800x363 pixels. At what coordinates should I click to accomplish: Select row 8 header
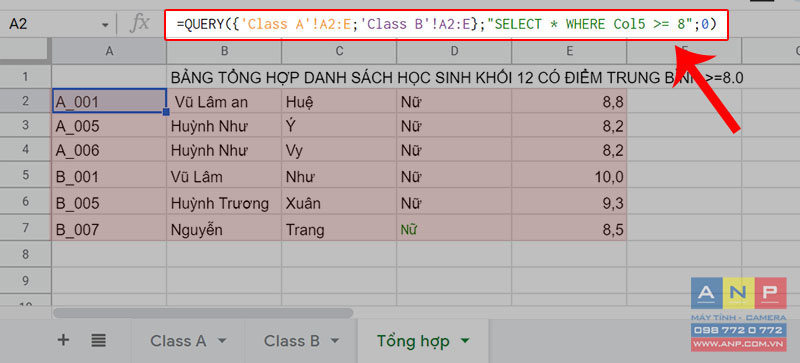pyautogui.click(x=26, y=254)
